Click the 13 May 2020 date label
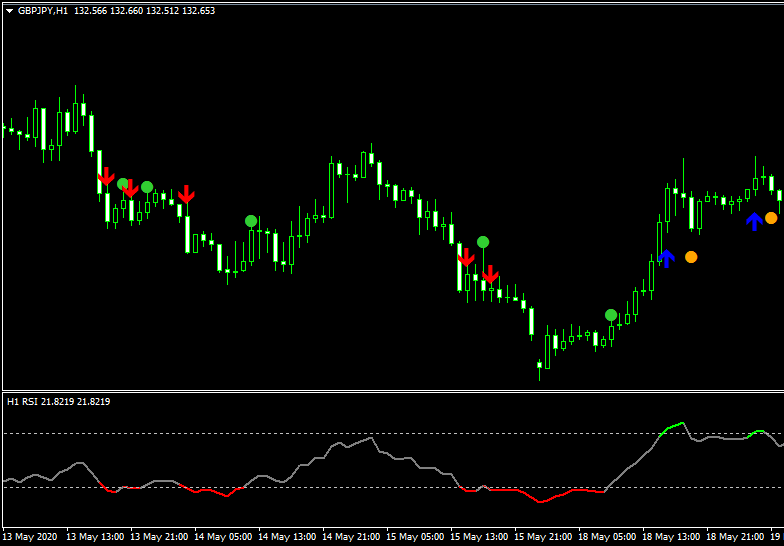Viewport: 784px width, 546px height. tap(31, 537)
